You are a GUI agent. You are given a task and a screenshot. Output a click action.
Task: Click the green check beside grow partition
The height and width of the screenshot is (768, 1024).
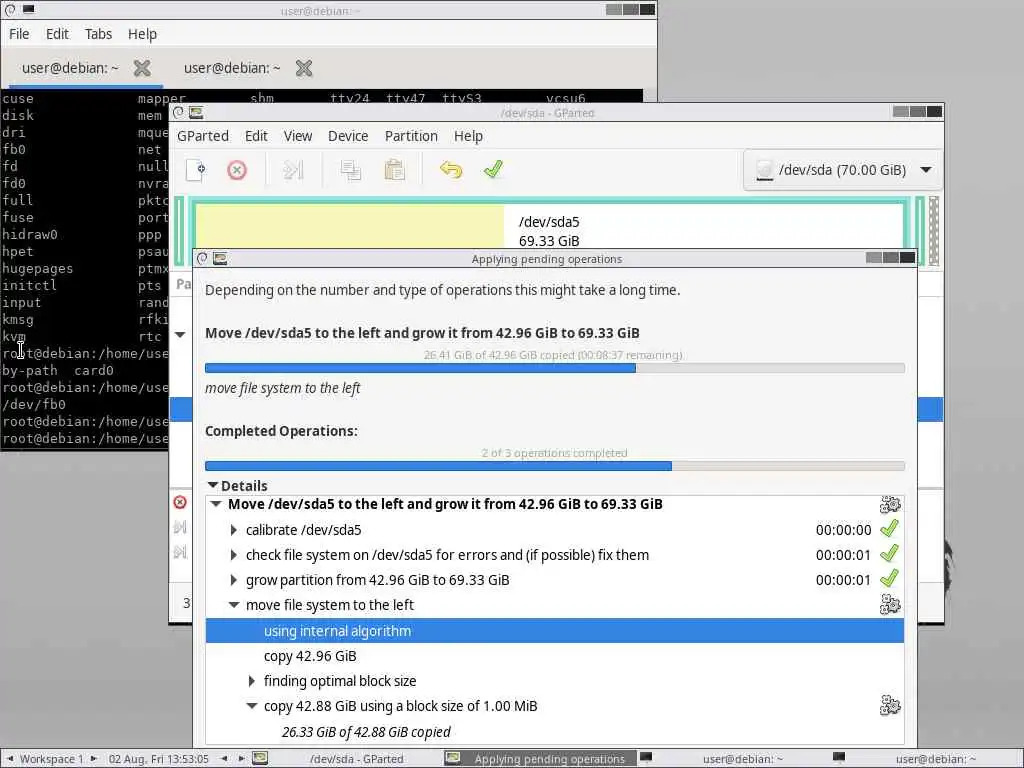point(889,579)
